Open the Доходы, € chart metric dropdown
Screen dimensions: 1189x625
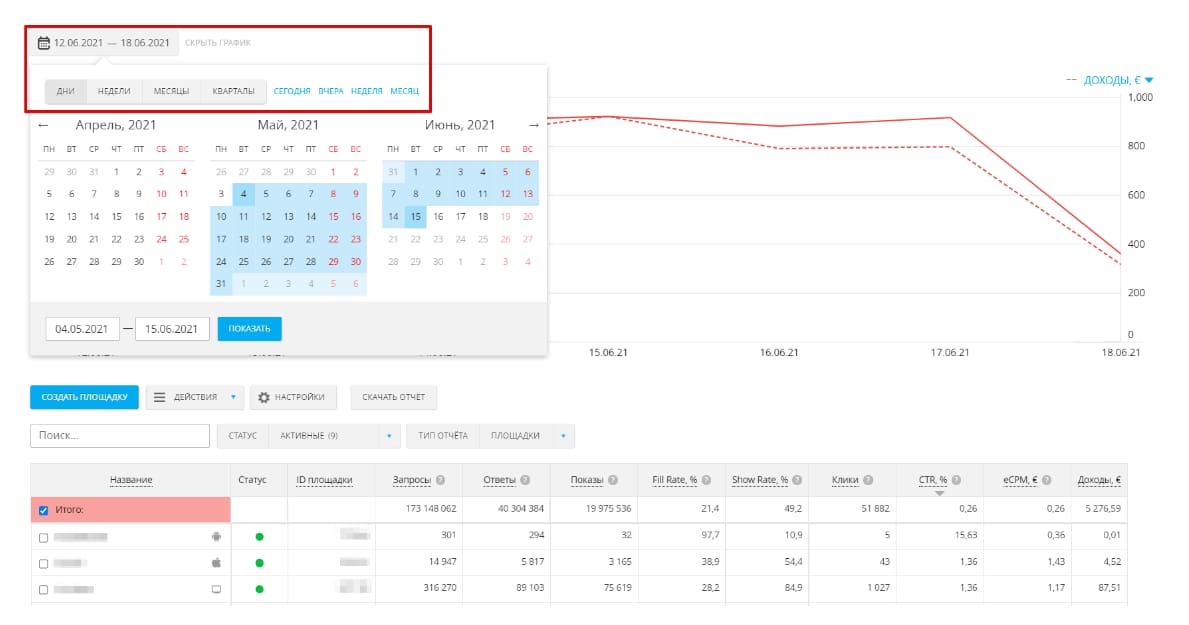click(1149, 80)
